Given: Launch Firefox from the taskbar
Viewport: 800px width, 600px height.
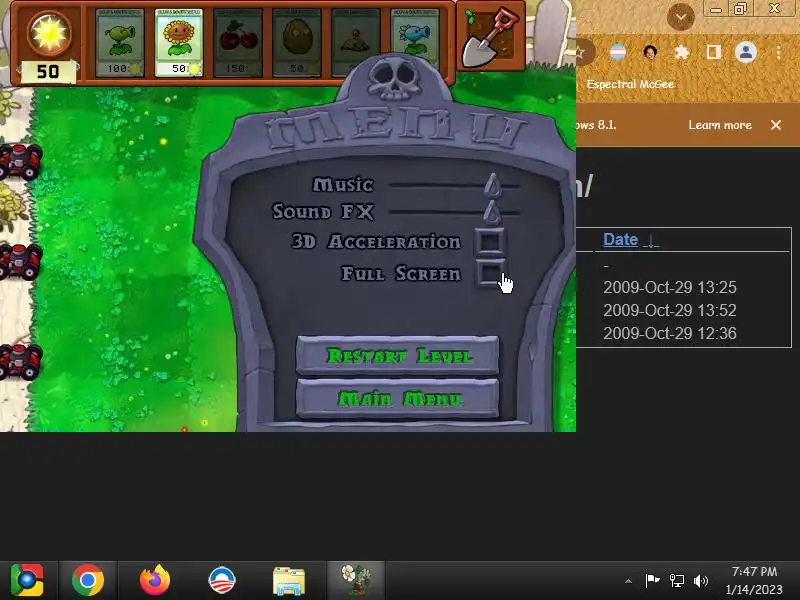Looking at the screenshot, I should (155, 580).
